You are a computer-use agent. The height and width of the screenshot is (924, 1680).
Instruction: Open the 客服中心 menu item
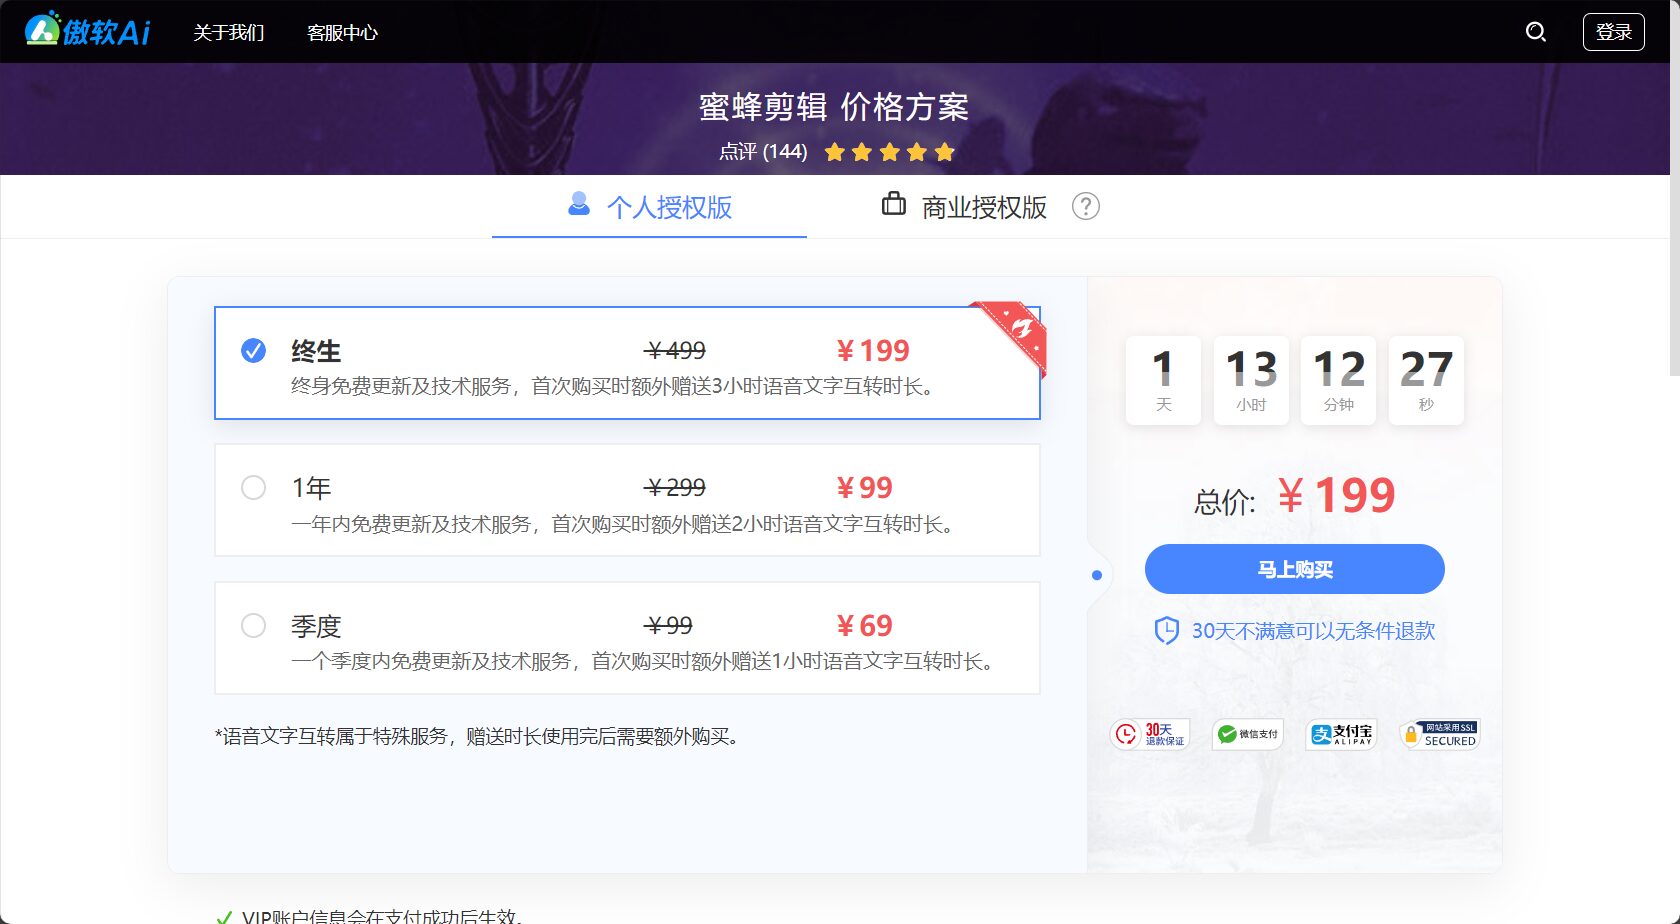pyautogui.click(x=342, y=32)
